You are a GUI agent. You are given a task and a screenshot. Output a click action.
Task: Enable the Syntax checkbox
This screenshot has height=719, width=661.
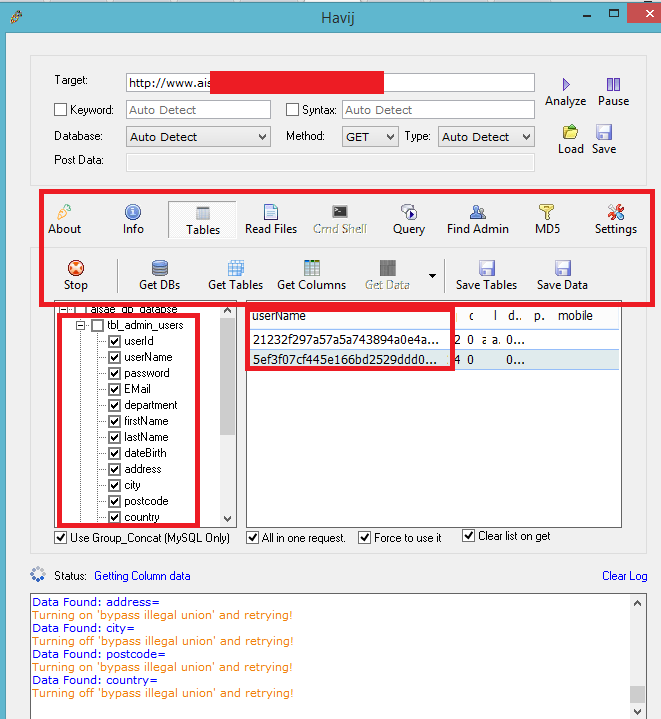(x=292, y=110)
